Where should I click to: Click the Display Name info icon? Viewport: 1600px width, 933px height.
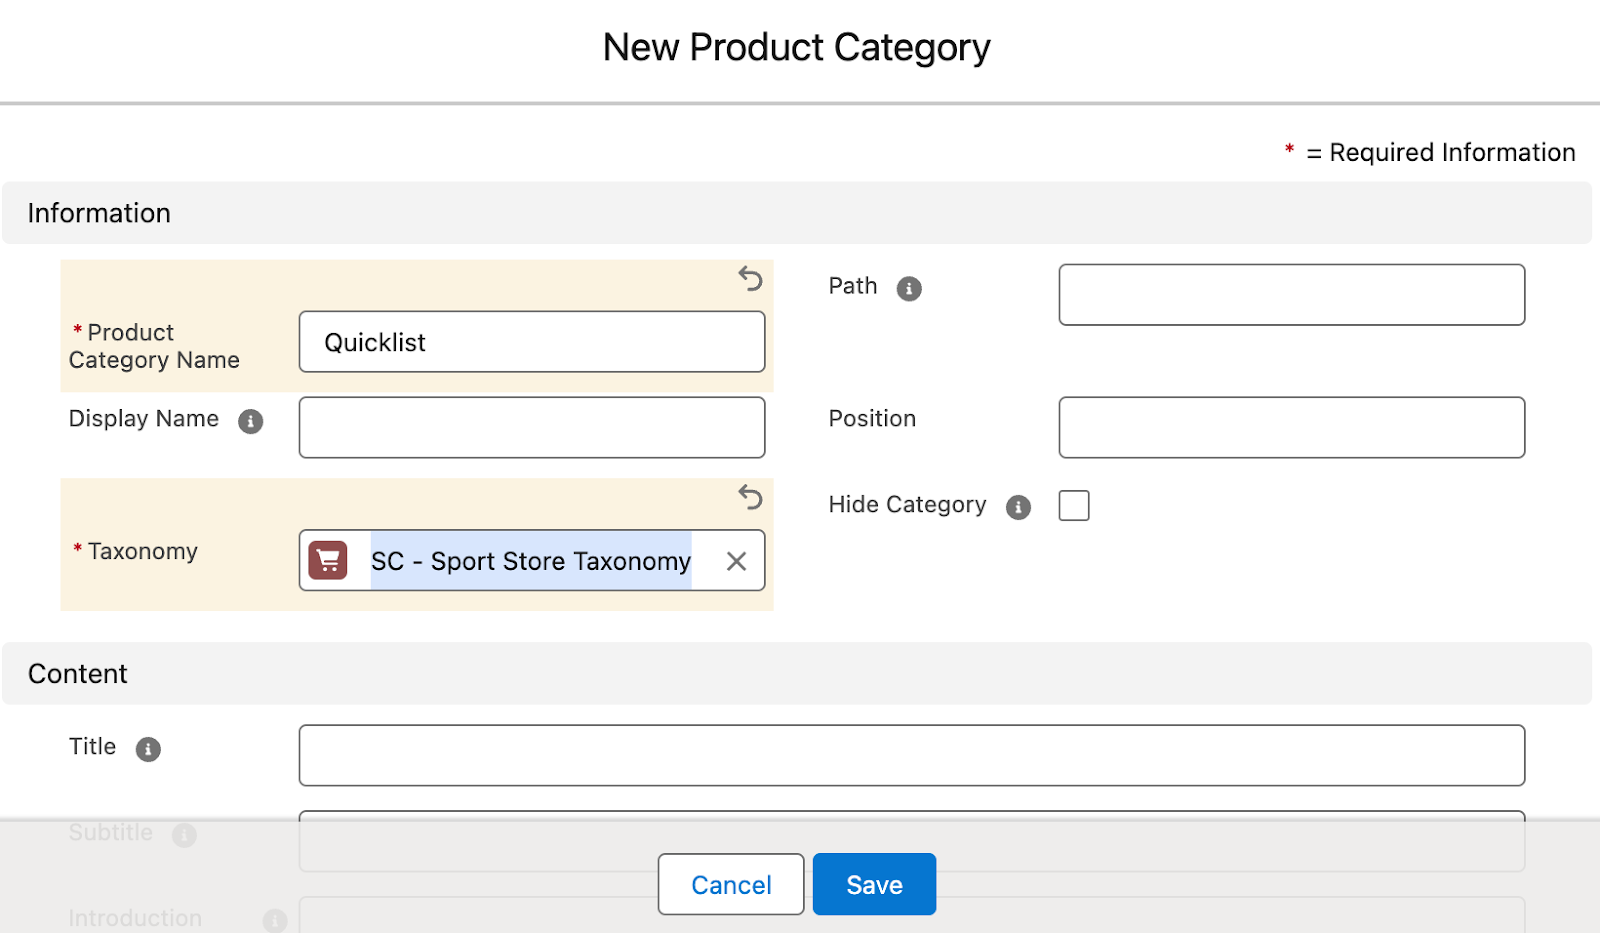pos(250,422)
